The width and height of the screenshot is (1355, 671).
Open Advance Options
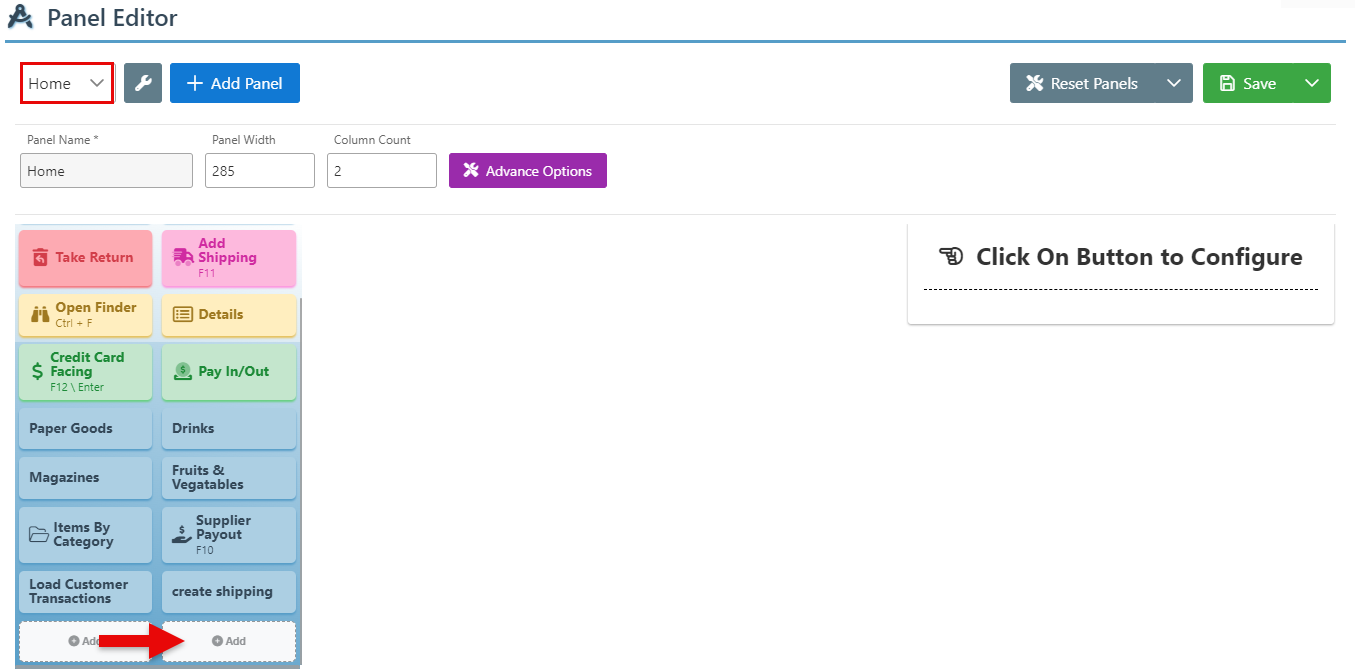pos(527,171)
